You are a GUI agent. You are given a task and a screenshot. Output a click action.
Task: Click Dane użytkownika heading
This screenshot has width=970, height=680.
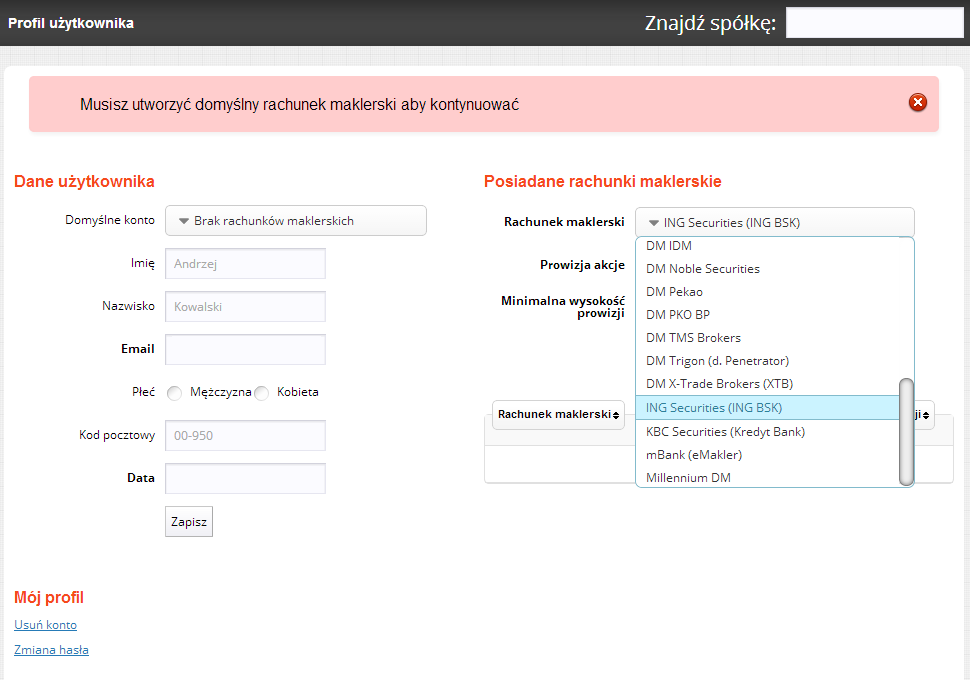[84, 181]
